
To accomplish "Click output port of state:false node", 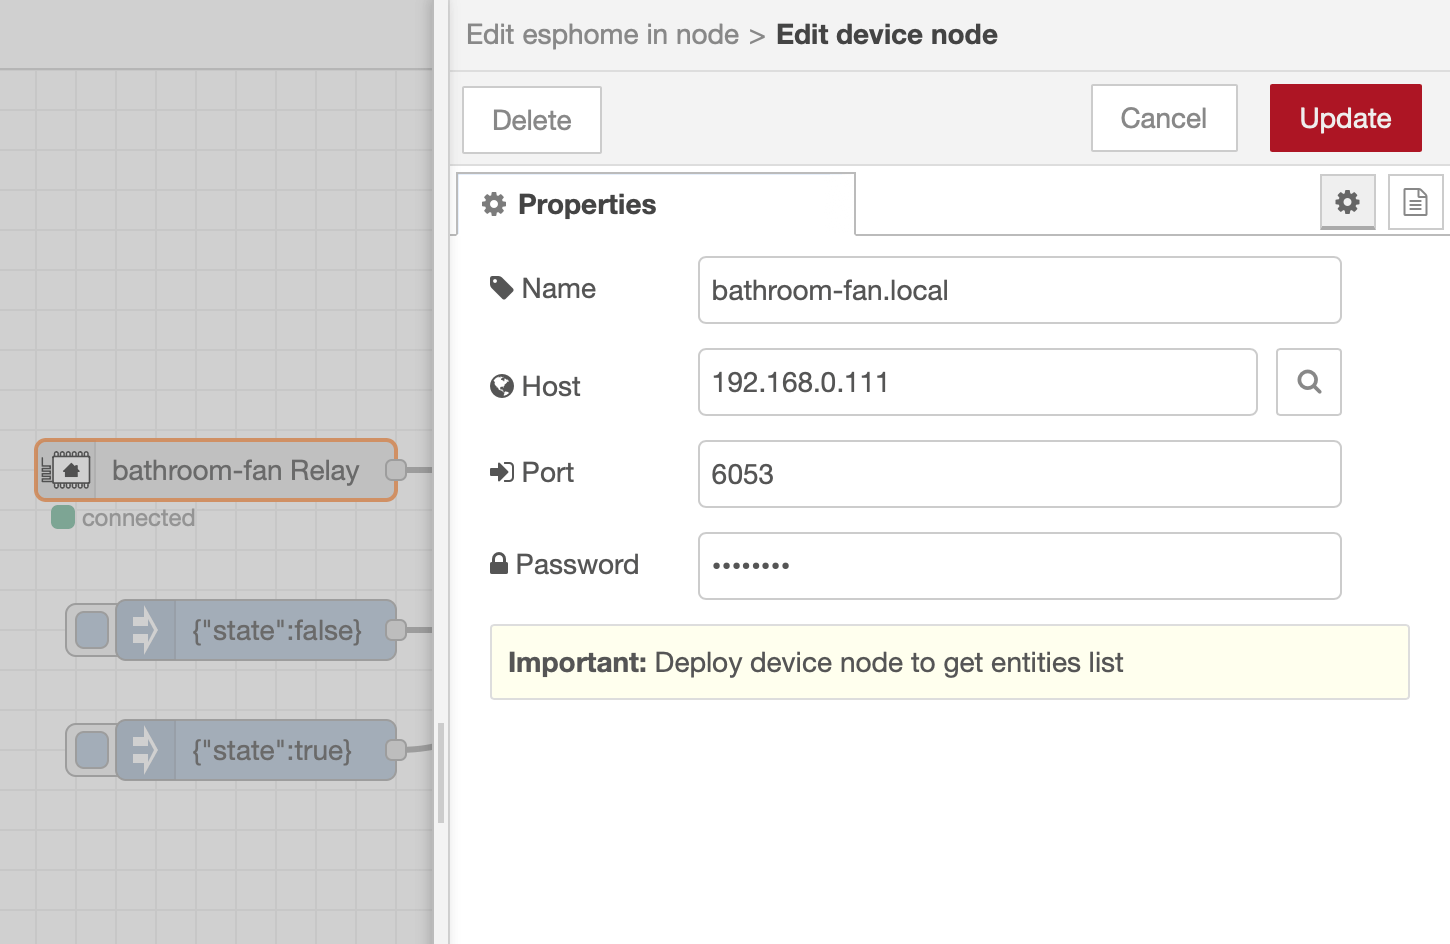I will coord(396,630).
